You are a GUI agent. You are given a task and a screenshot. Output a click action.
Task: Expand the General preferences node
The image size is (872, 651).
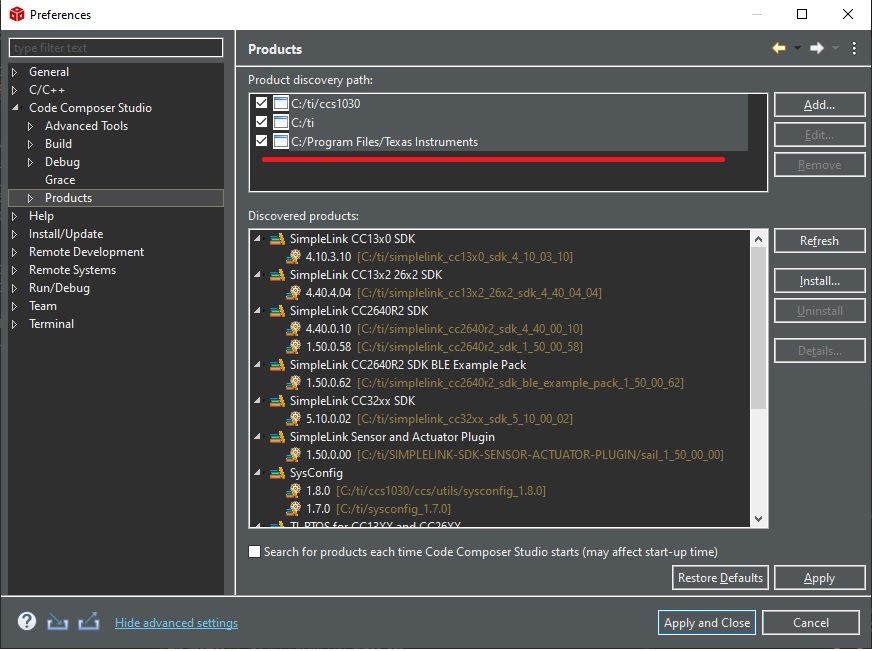click(x=14, y=72)
